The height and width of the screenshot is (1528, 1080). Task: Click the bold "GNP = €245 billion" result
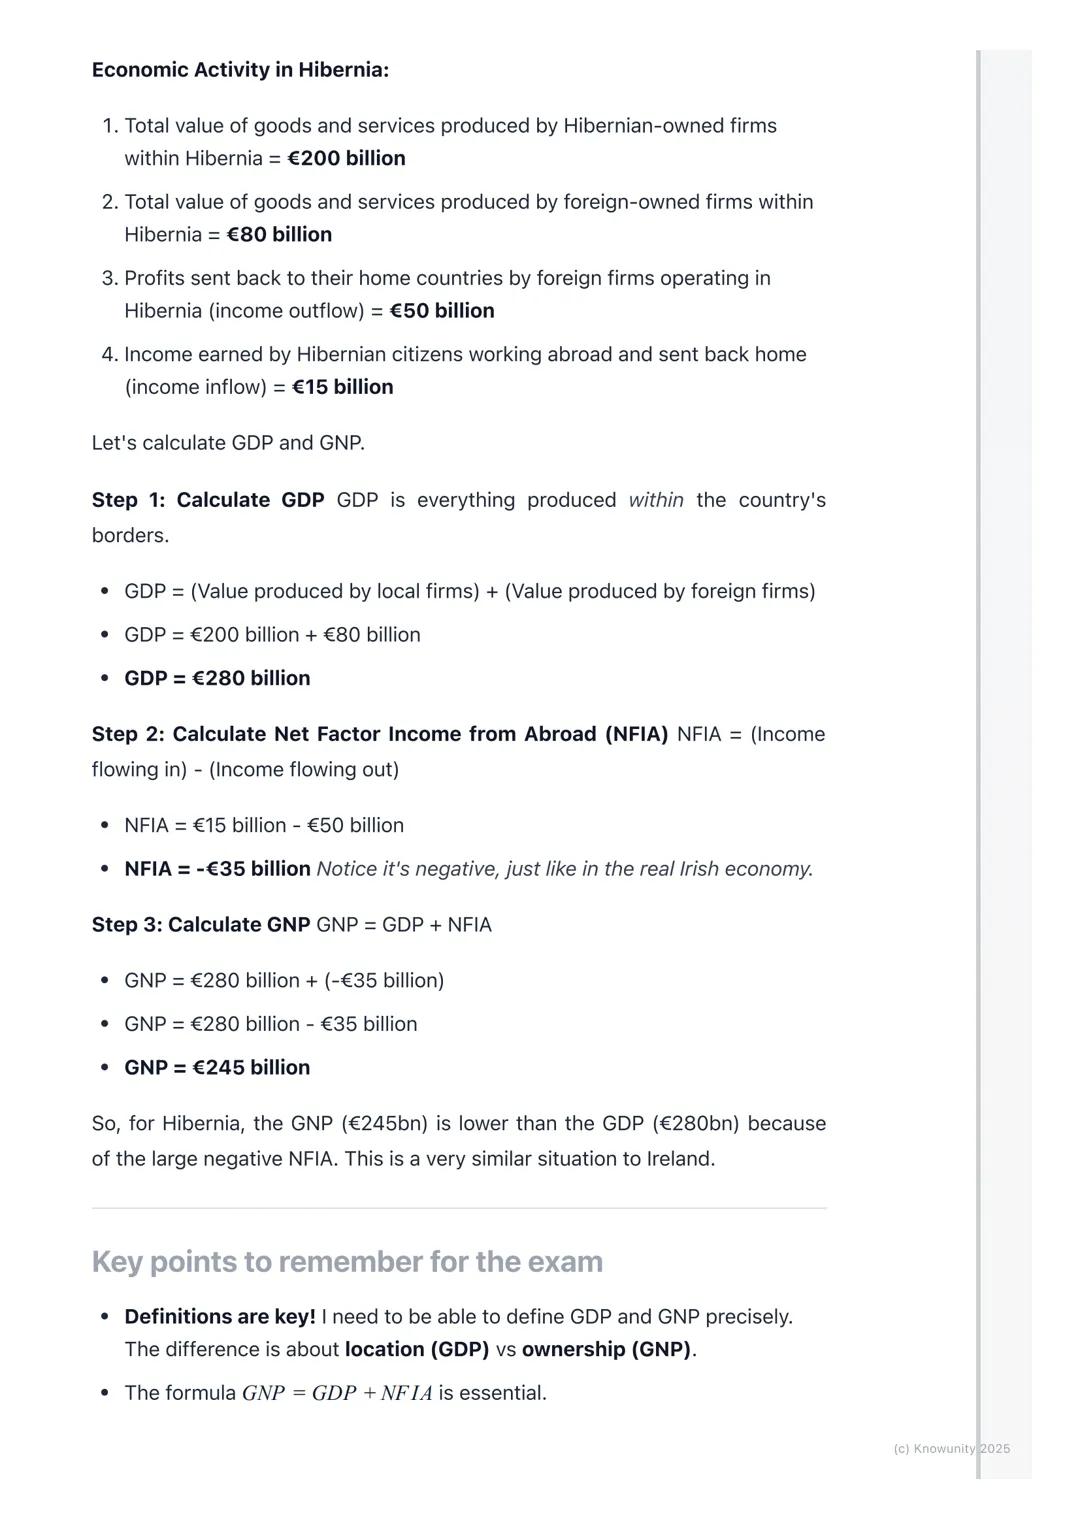[x=217, y=1068]
